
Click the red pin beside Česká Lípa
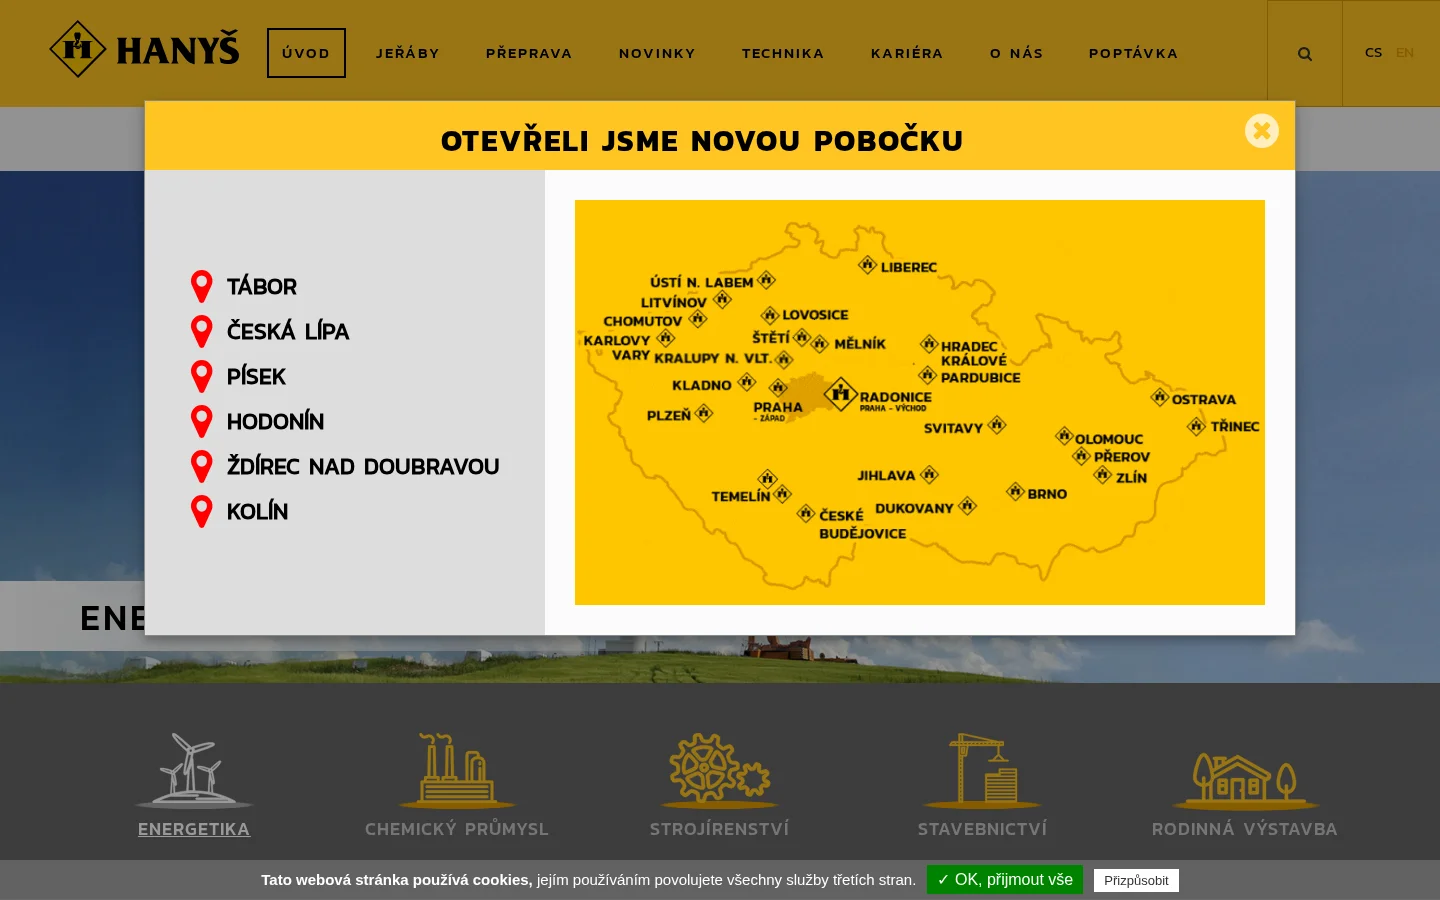pos(202,332)
